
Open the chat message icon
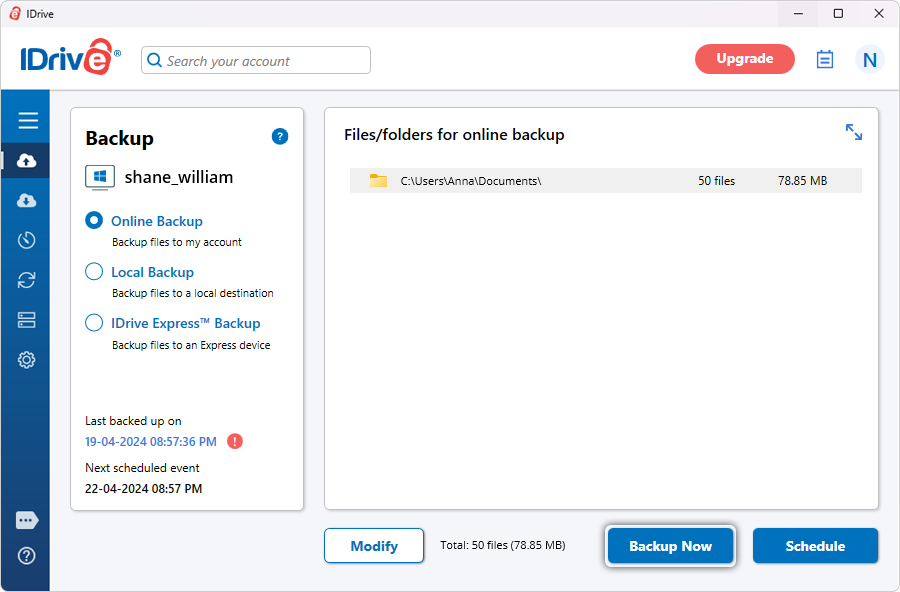point(27,521)
